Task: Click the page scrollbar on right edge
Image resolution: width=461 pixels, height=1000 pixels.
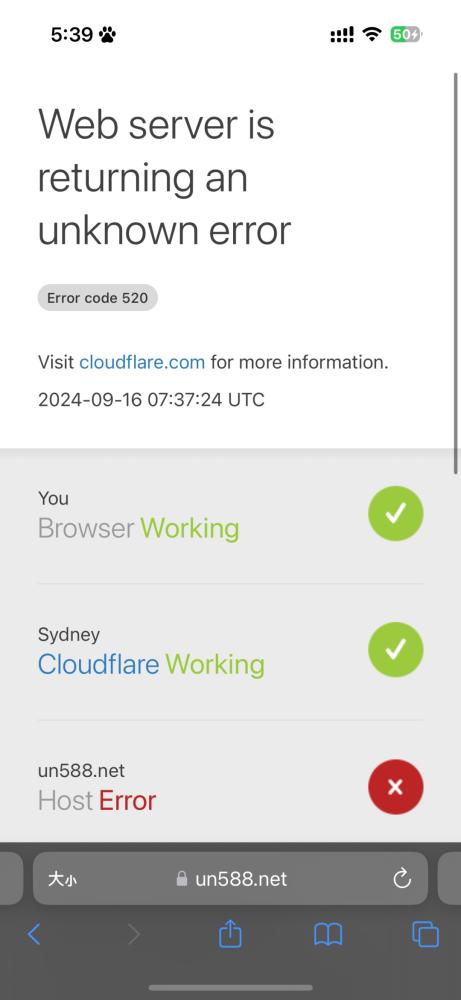Action: point(455,274)
